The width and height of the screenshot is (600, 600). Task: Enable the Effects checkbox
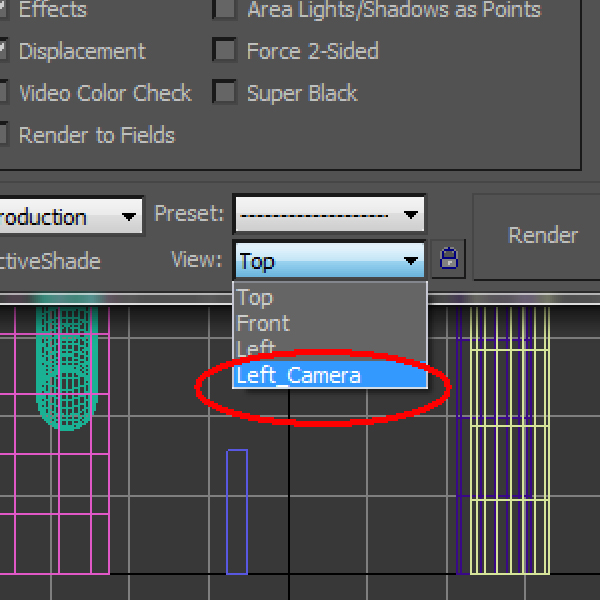pos(4,10)
